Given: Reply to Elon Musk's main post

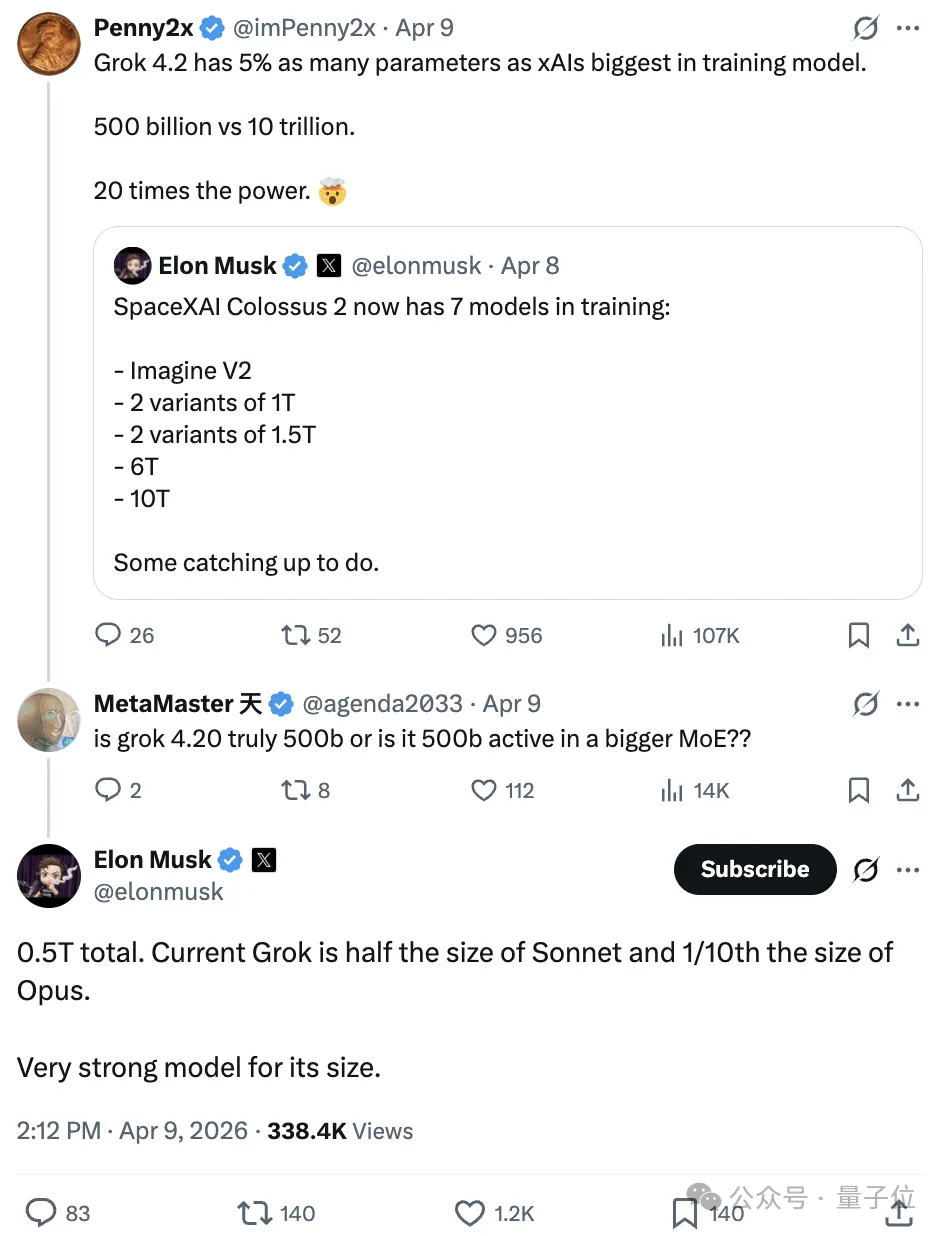Looking at the screenshot, I should [x=40, y=1213].
